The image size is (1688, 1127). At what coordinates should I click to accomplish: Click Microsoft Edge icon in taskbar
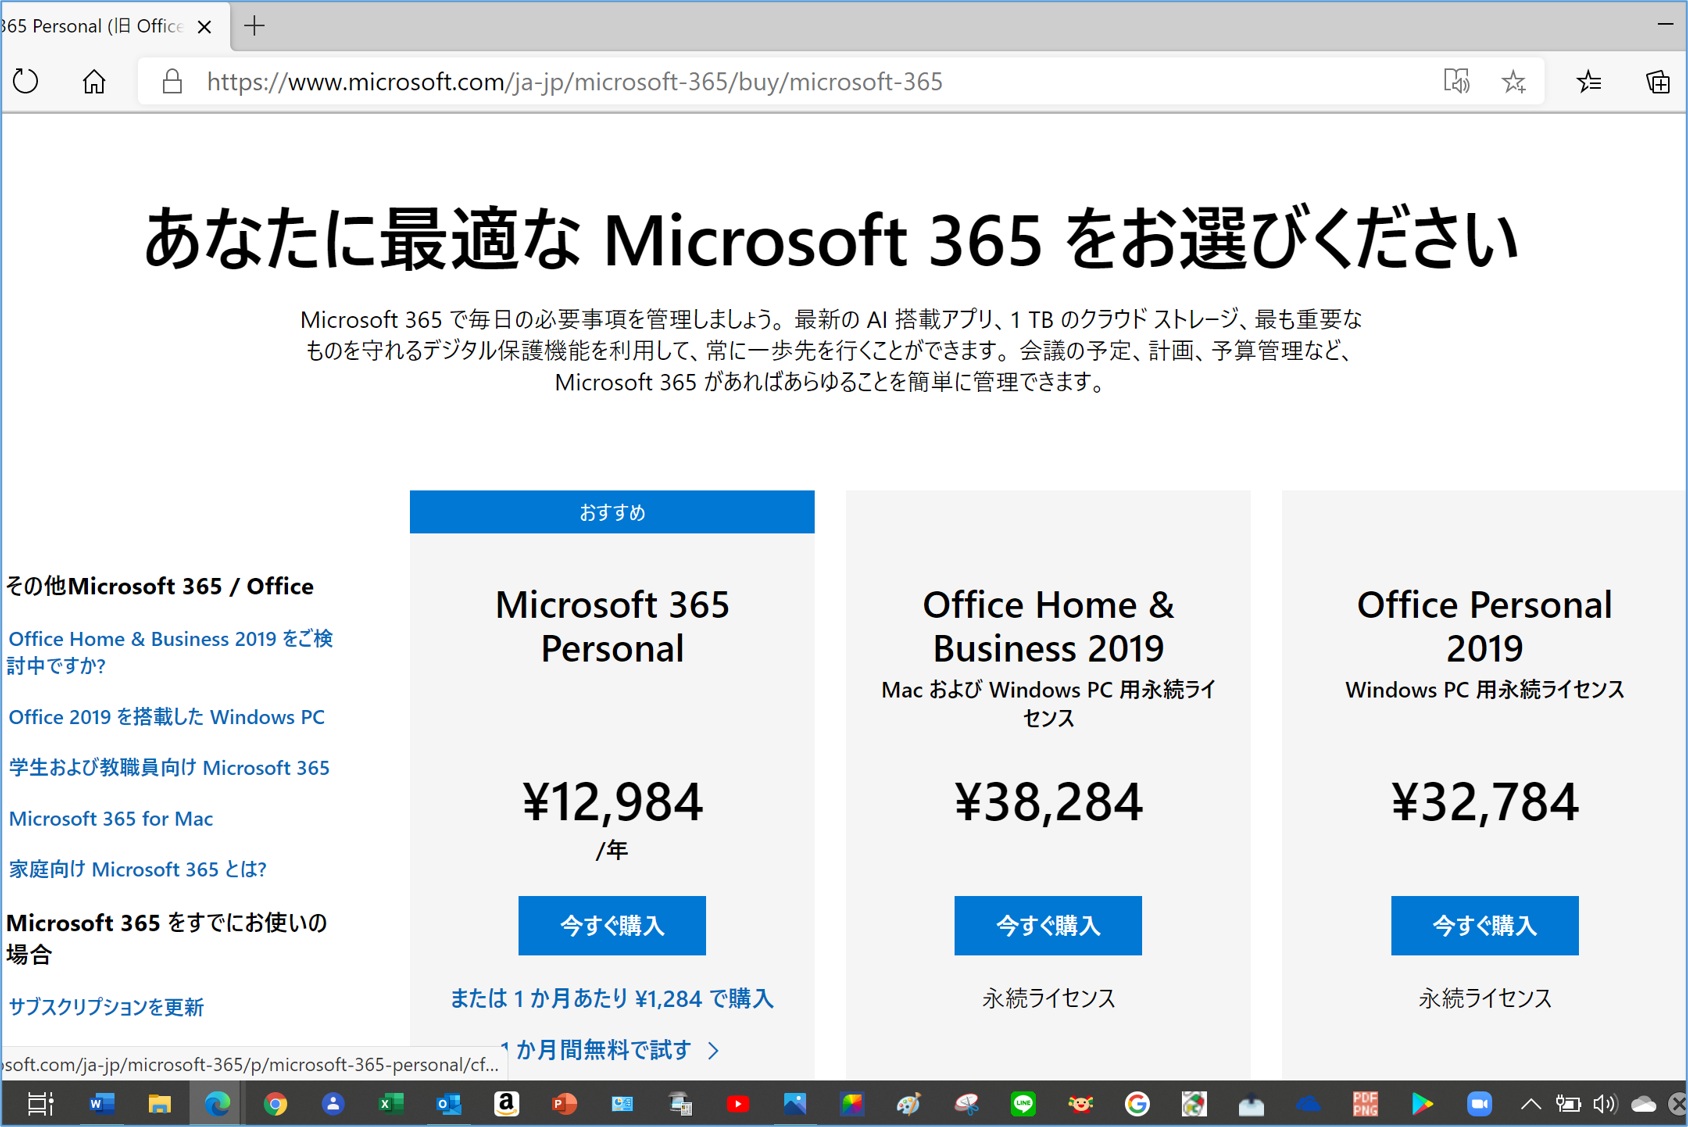pos(217,1104)
